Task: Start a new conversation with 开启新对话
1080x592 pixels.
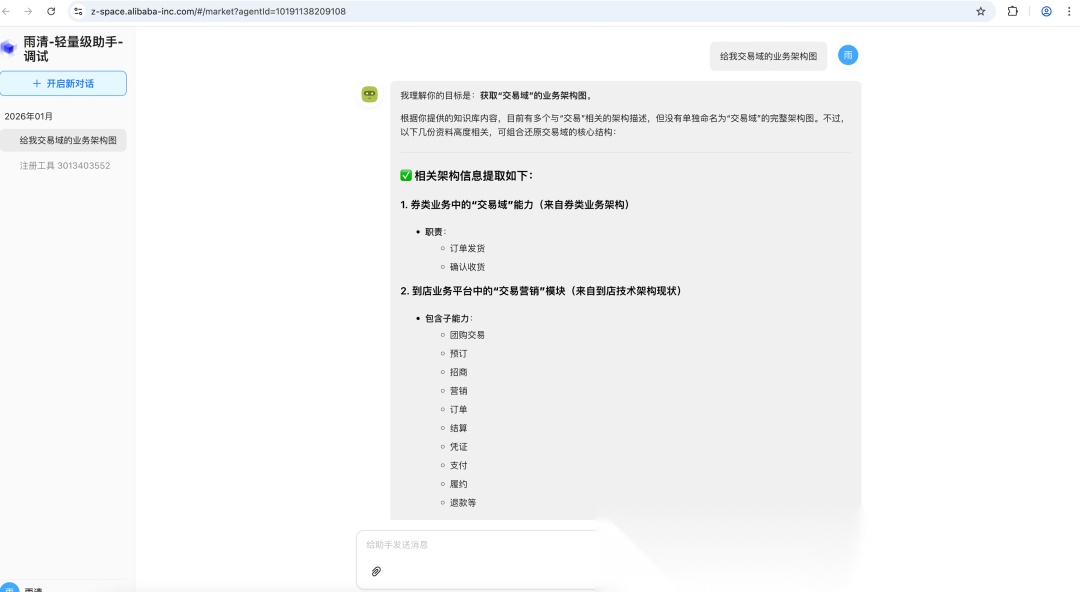Action: click(x=63, y=83)
